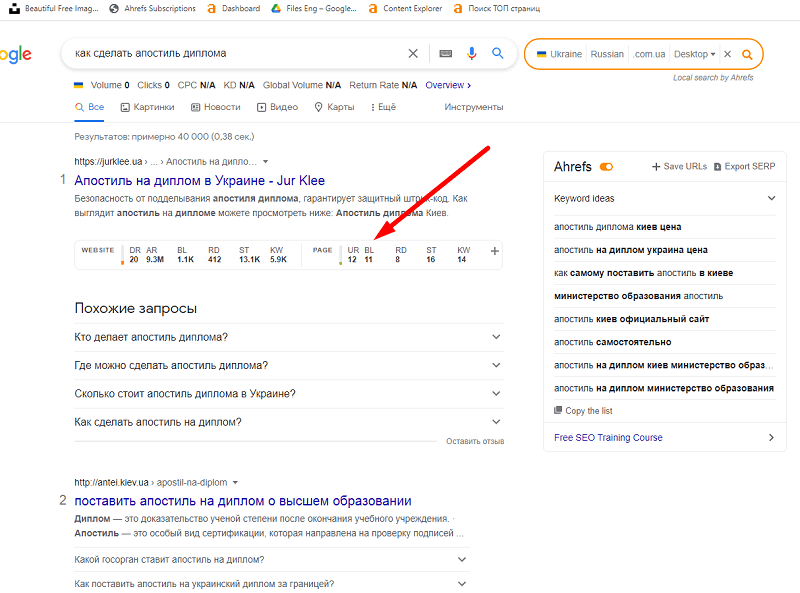Collapse the Keyword ideas section
800x593 pixels.
(771, 198)
